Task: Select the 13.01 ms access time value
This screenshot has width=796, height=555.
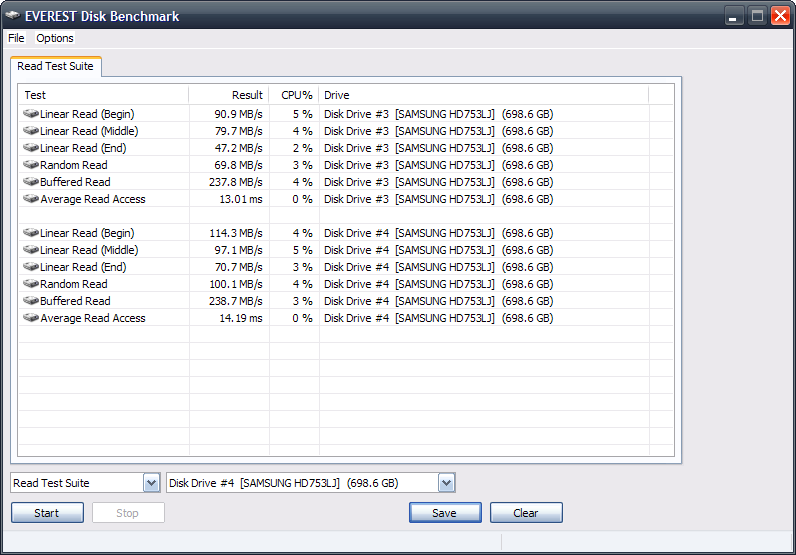Action: pyautogui.click(x=241, y=199)
